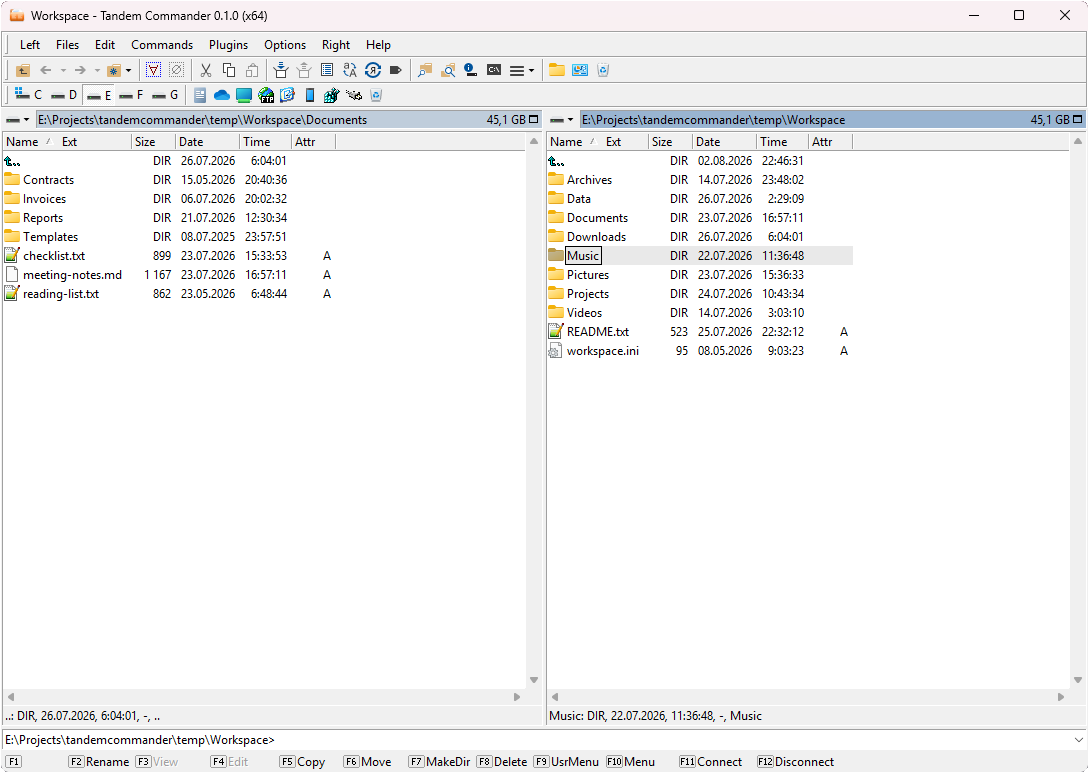Click the Unpack files icon

pyautogui.click(x=304, y=70)
